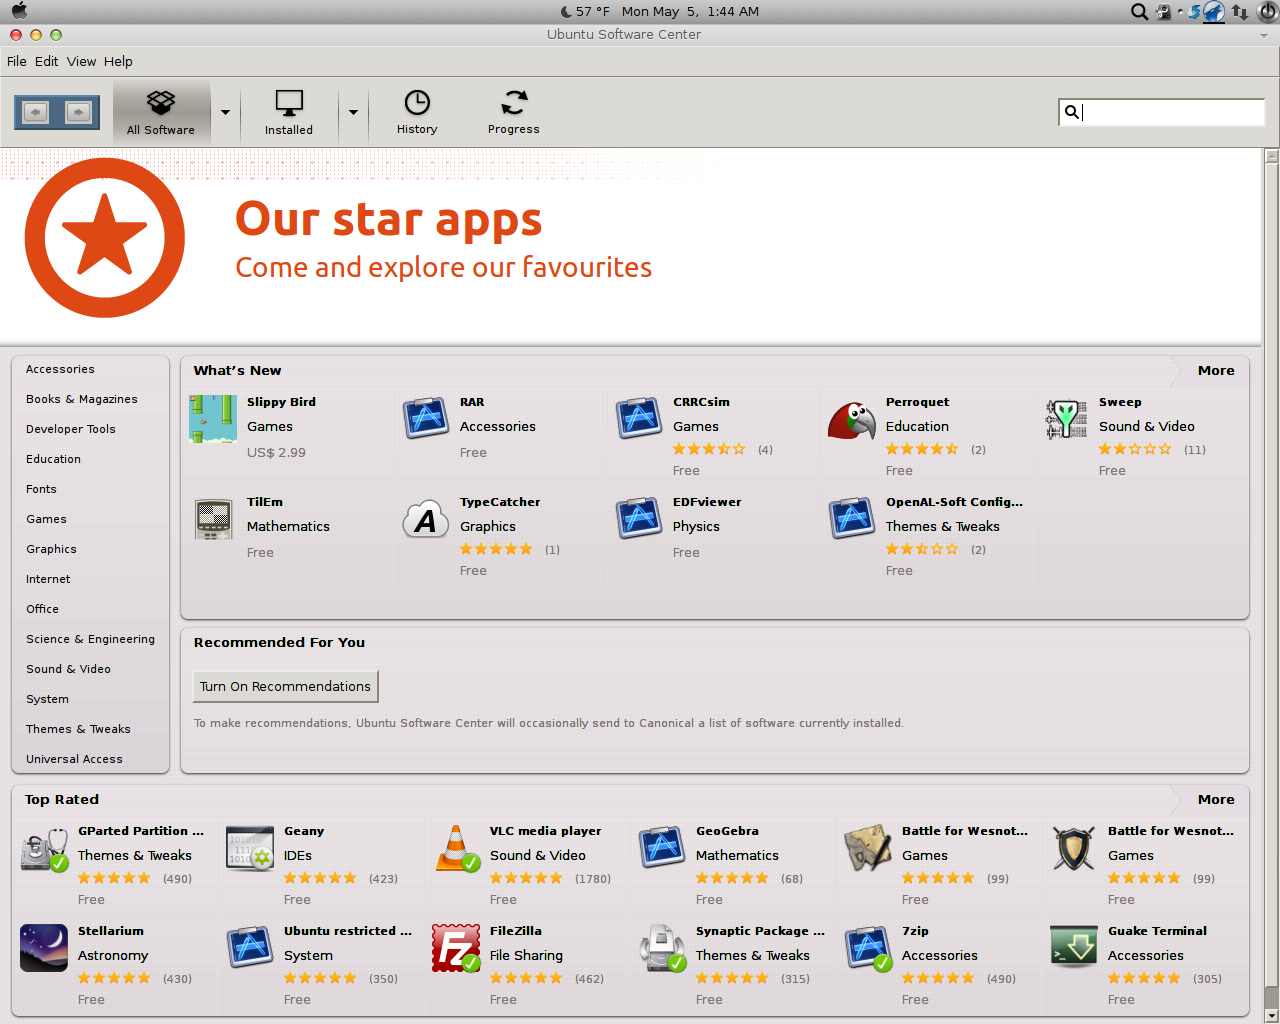Browse the Developer Tools category
Image resolution: width=1280 pixels, height=1024 pixels.
coord(71,429)
